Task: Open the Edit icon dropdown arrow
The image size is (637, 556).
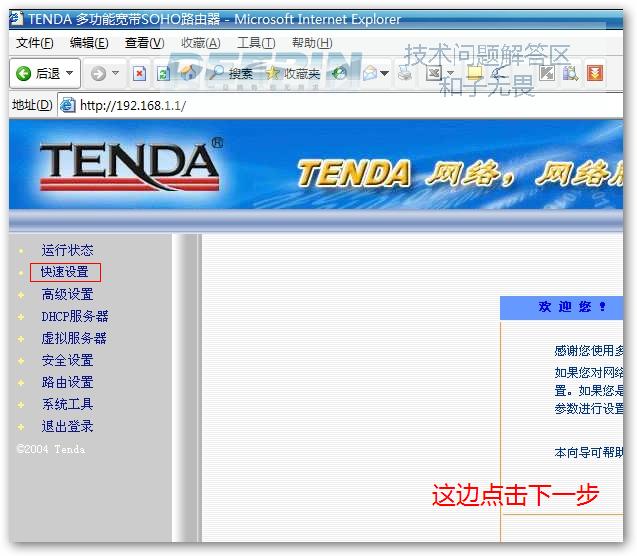Action: 450,74
